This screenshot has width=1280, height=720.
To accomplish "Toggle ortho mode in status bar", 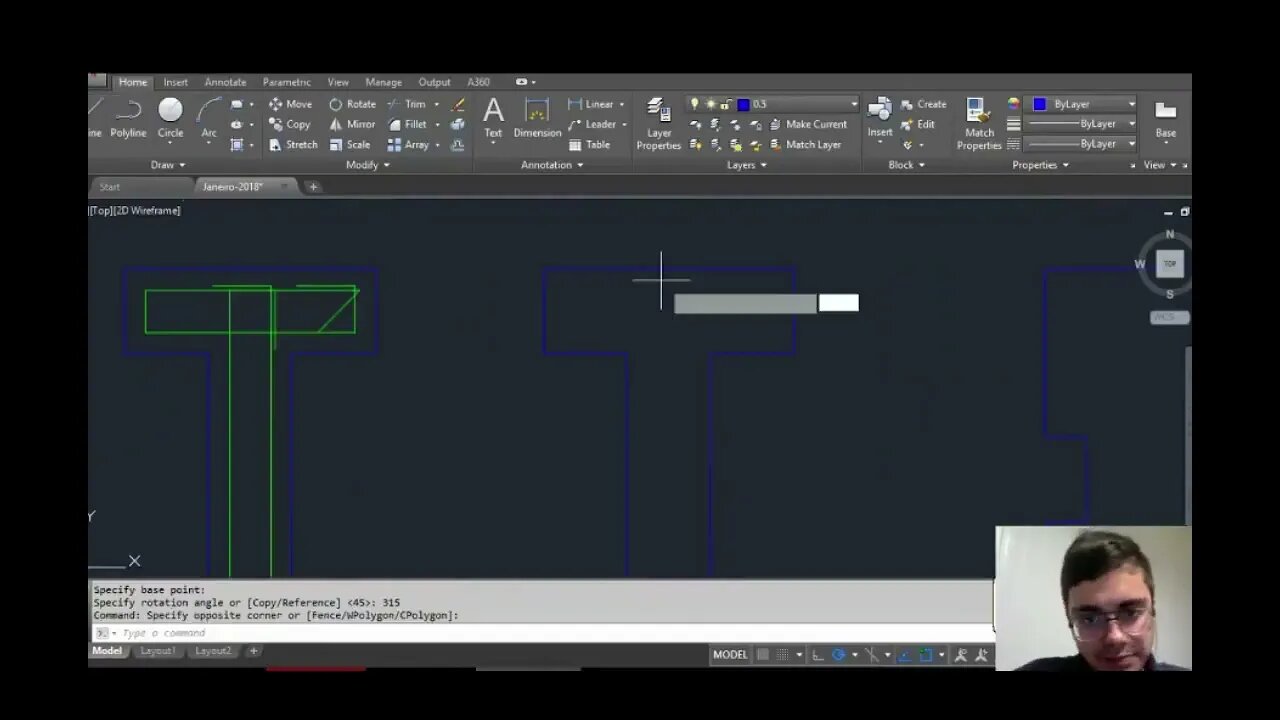I will (x=818, y=655).
